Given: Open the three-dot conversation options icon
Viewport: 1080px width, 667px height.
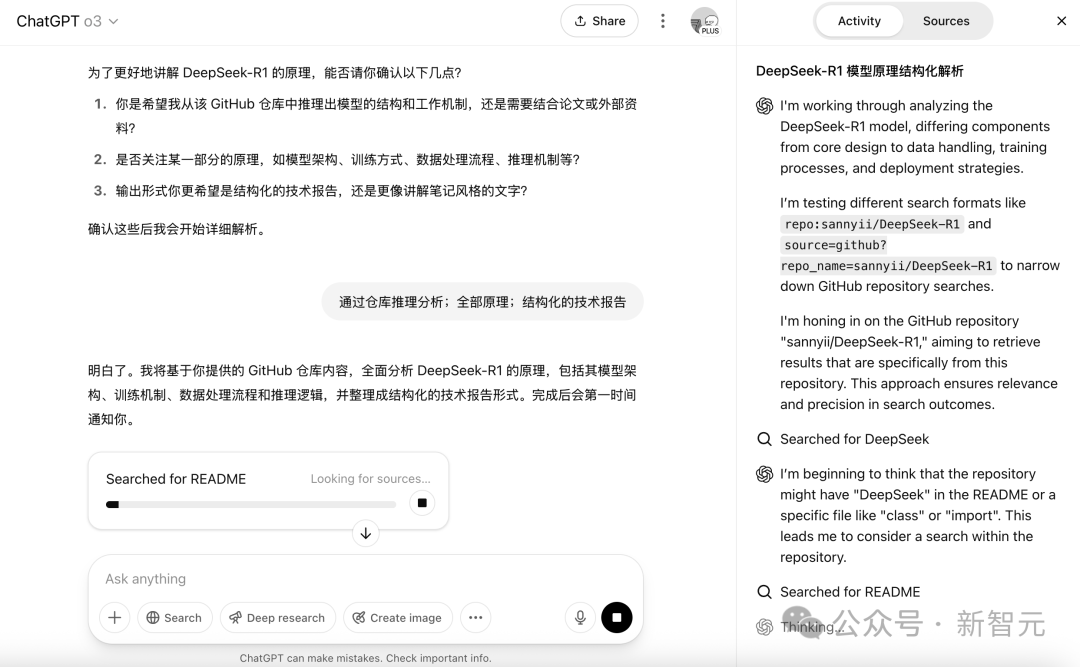Looking at the screenshot, I should point(663,20).
